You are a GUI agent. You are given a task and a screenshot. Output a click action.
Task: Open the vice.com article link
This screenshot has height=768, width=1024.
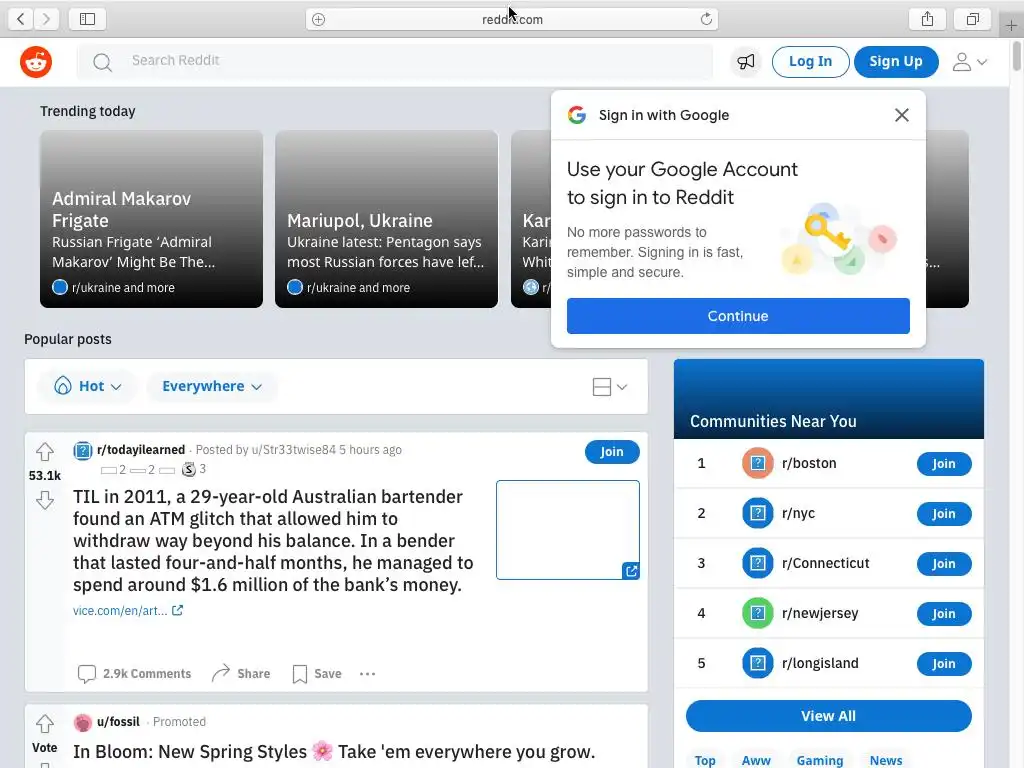tap(128, 611)
